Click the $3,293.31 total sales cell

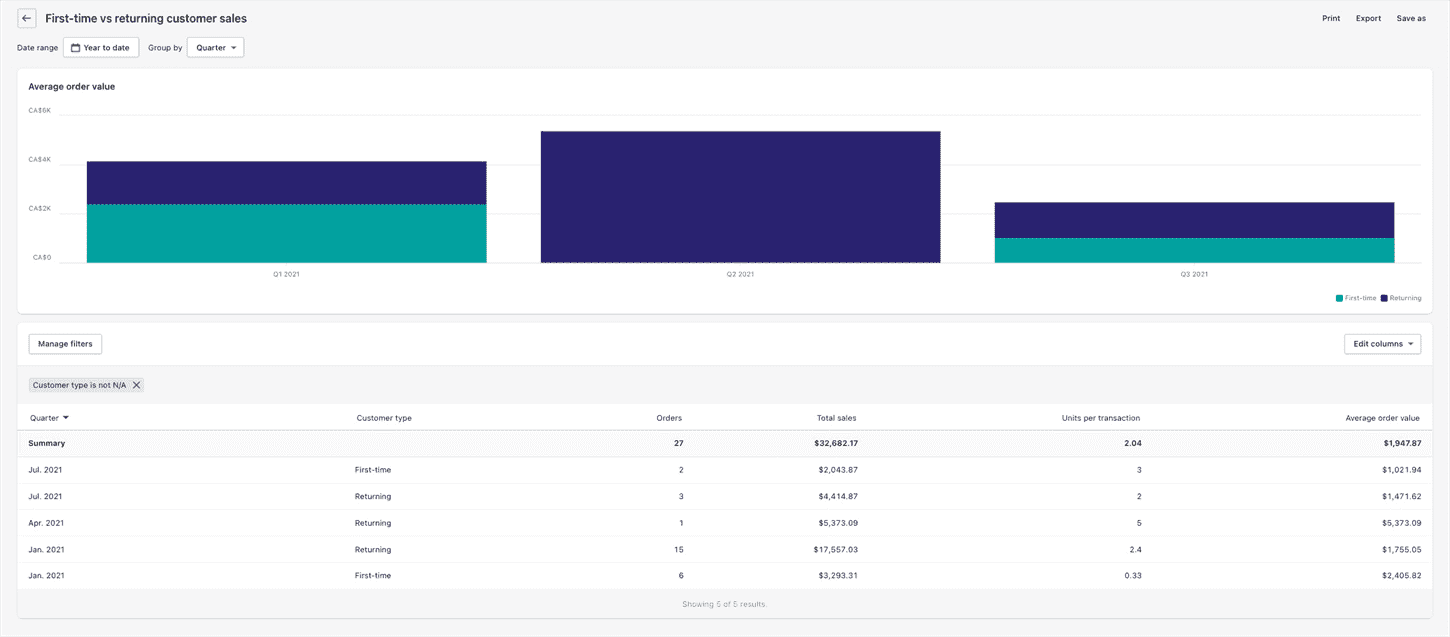(x=836, y=576)
